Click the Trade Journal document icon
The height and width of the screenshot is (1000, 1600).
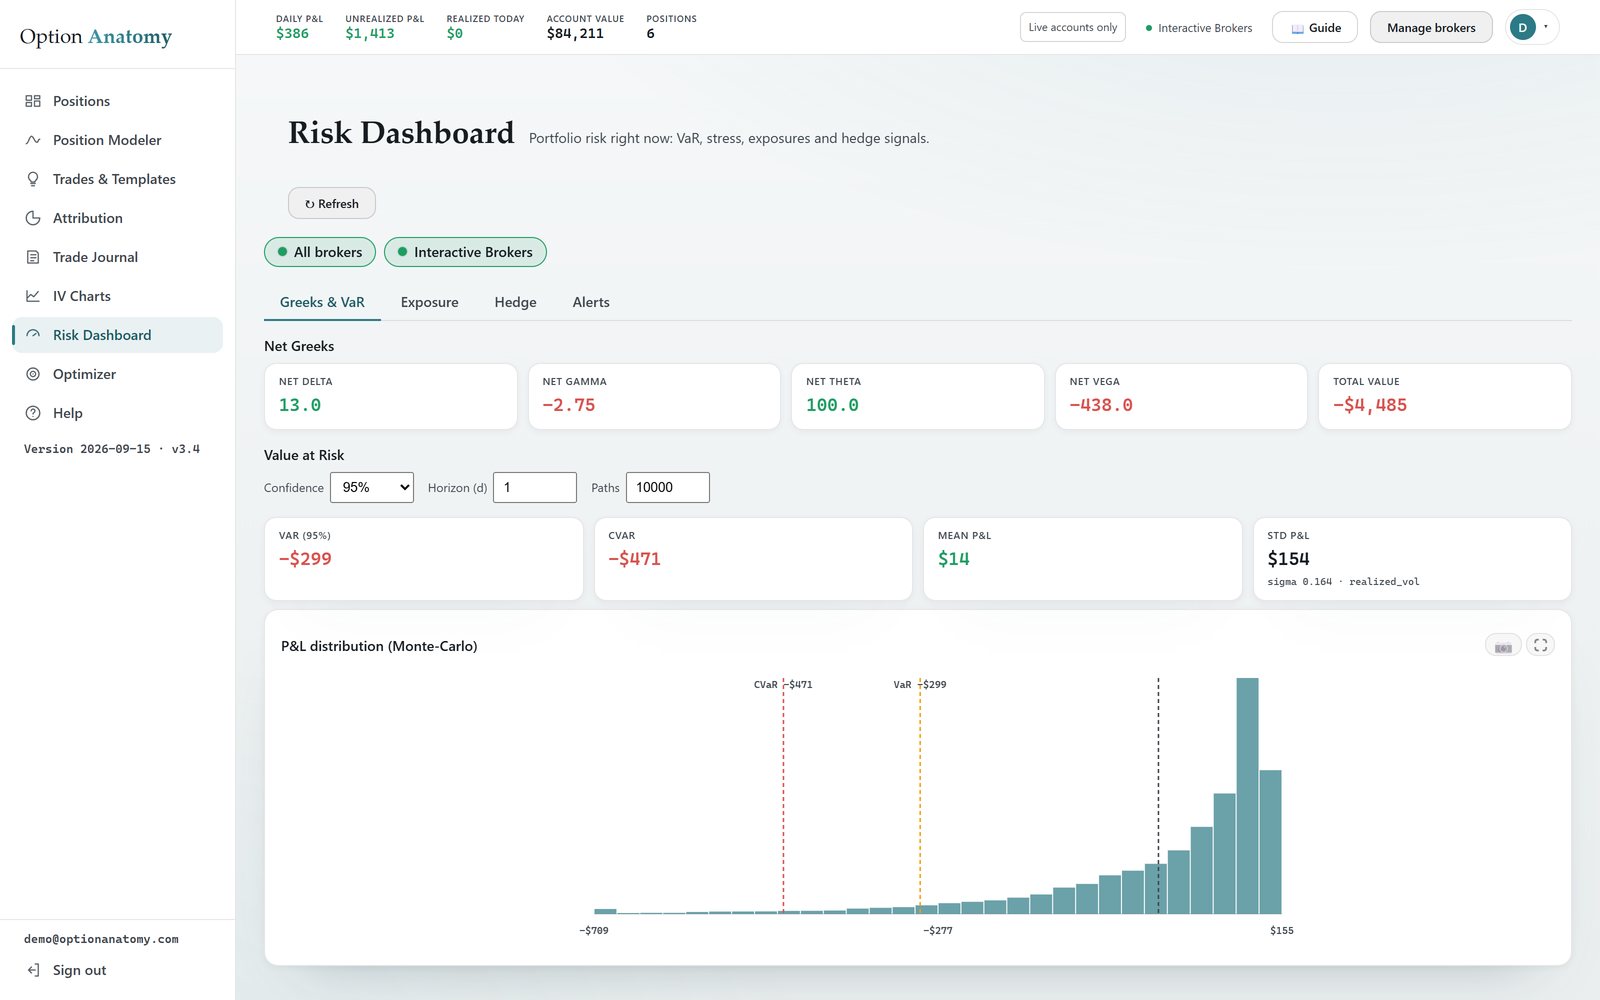coord(33,257)
